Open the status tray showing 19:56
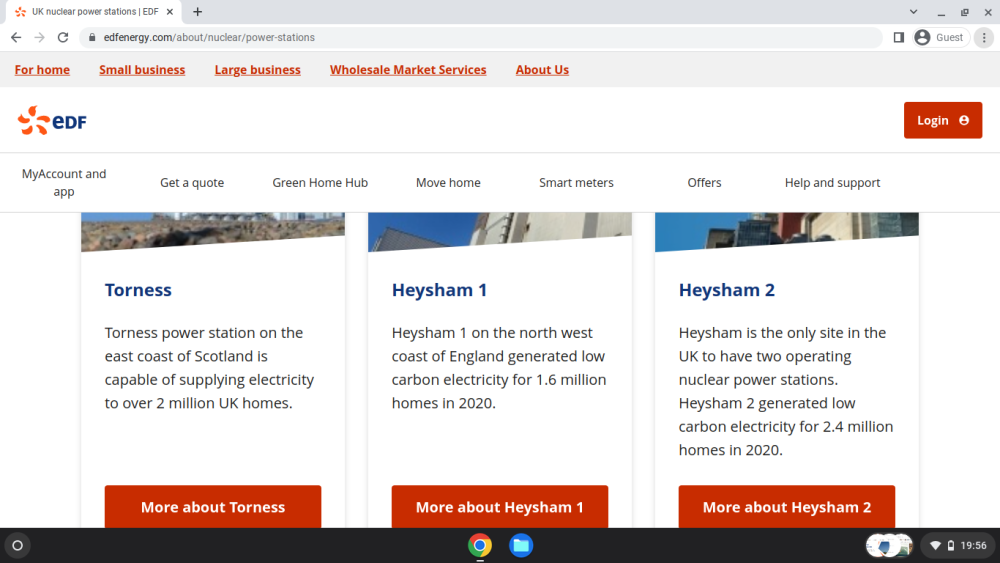This screenshot has width=1000, height=563. (x=959, y=545)
